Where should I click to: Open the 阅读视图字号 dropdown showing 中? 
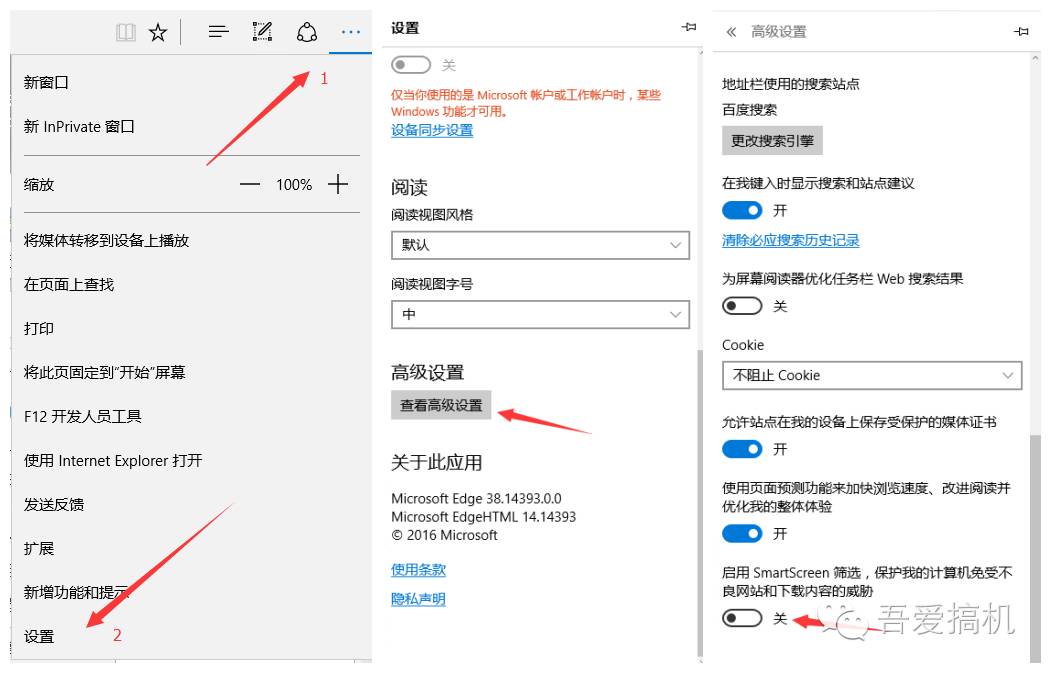(540, 314)
